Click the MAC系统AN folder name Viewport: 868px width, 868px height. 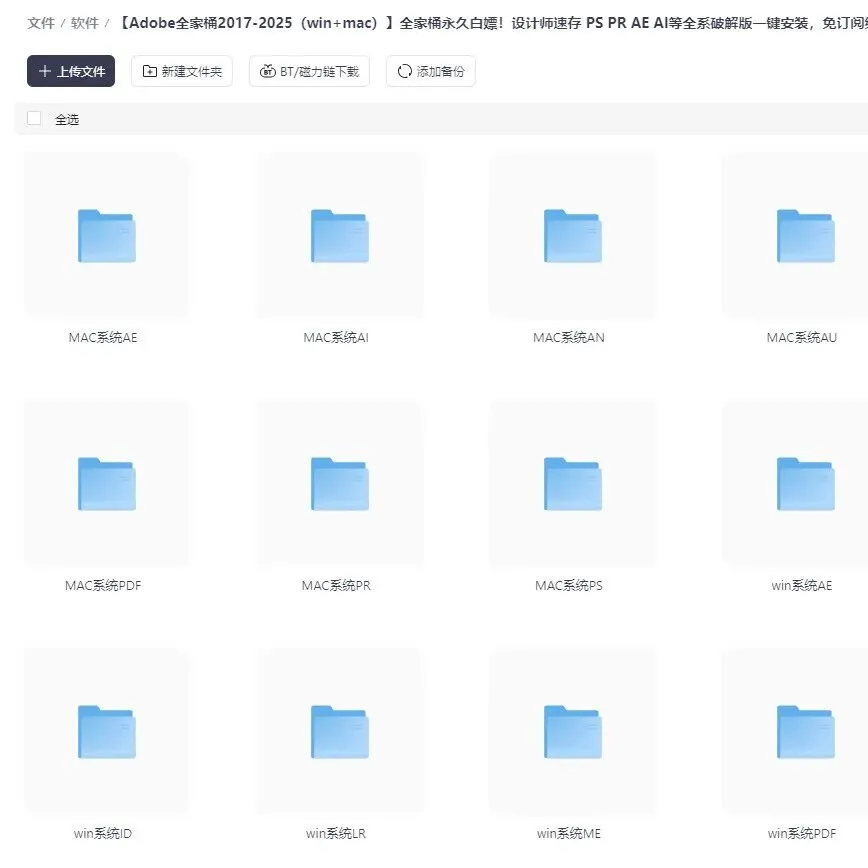click(x=569, y=337)
